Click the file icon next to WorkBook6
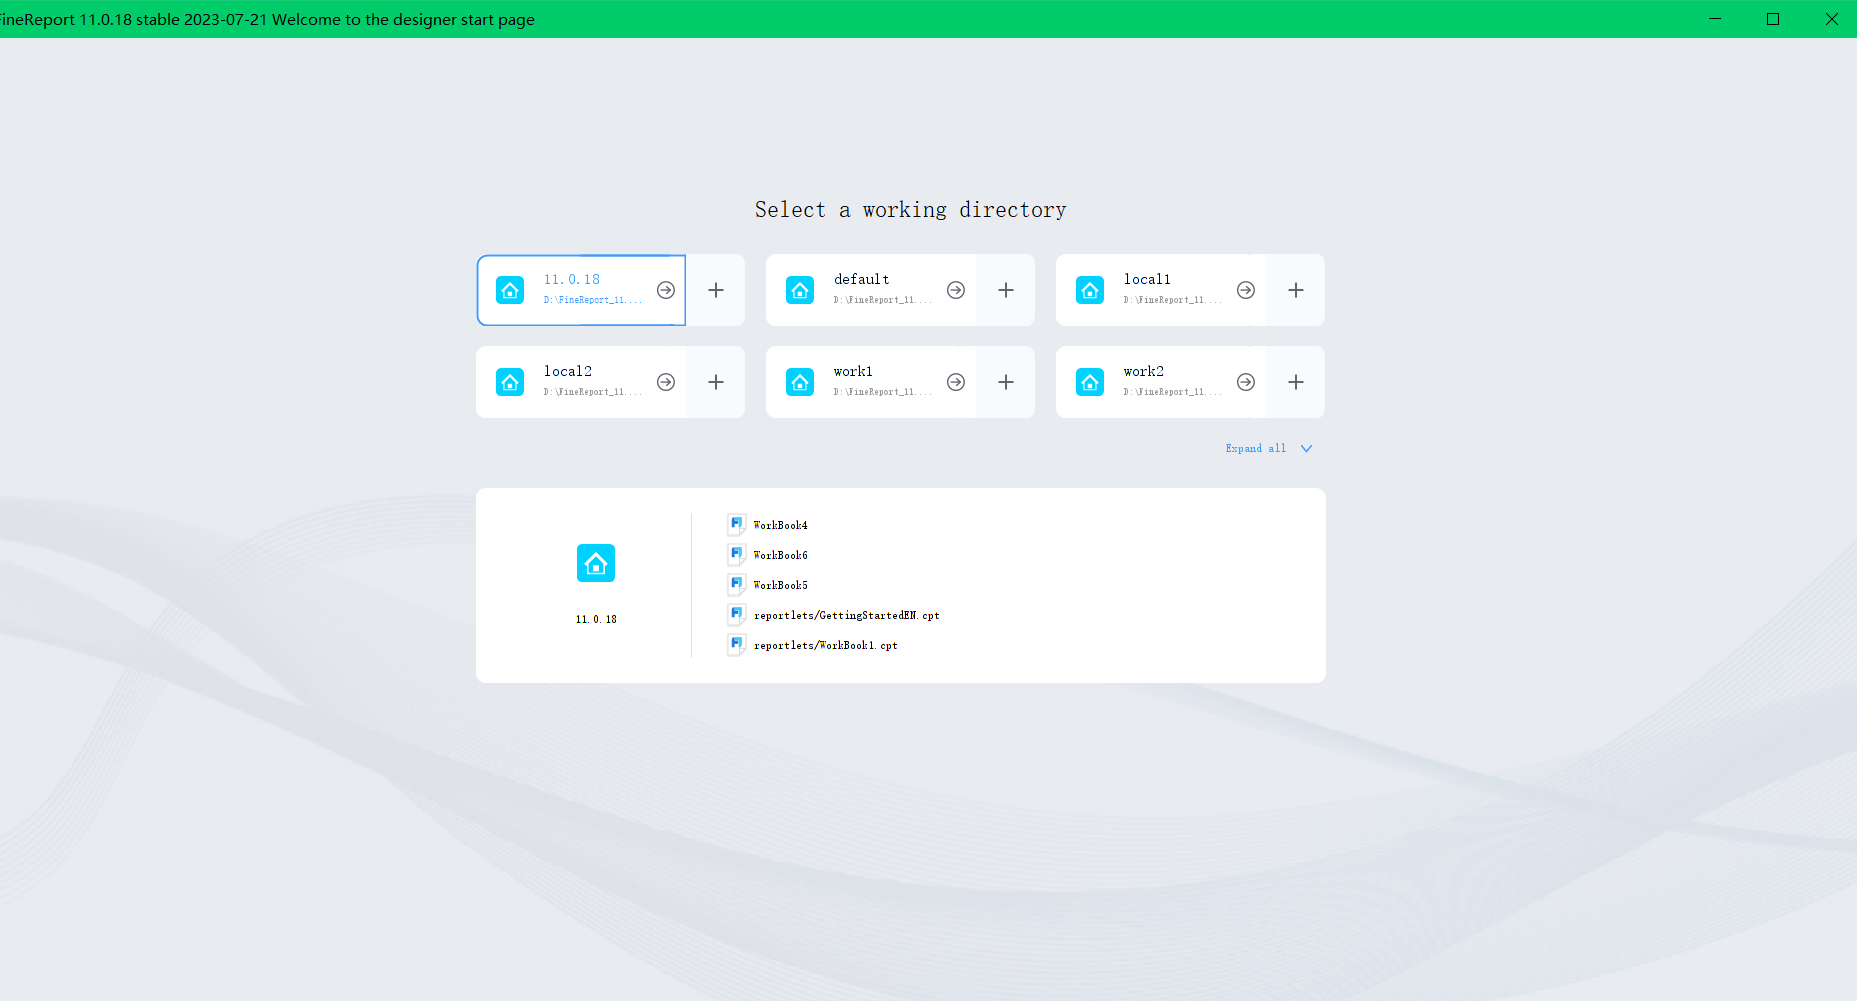1857x1001 pixels. 737,554
